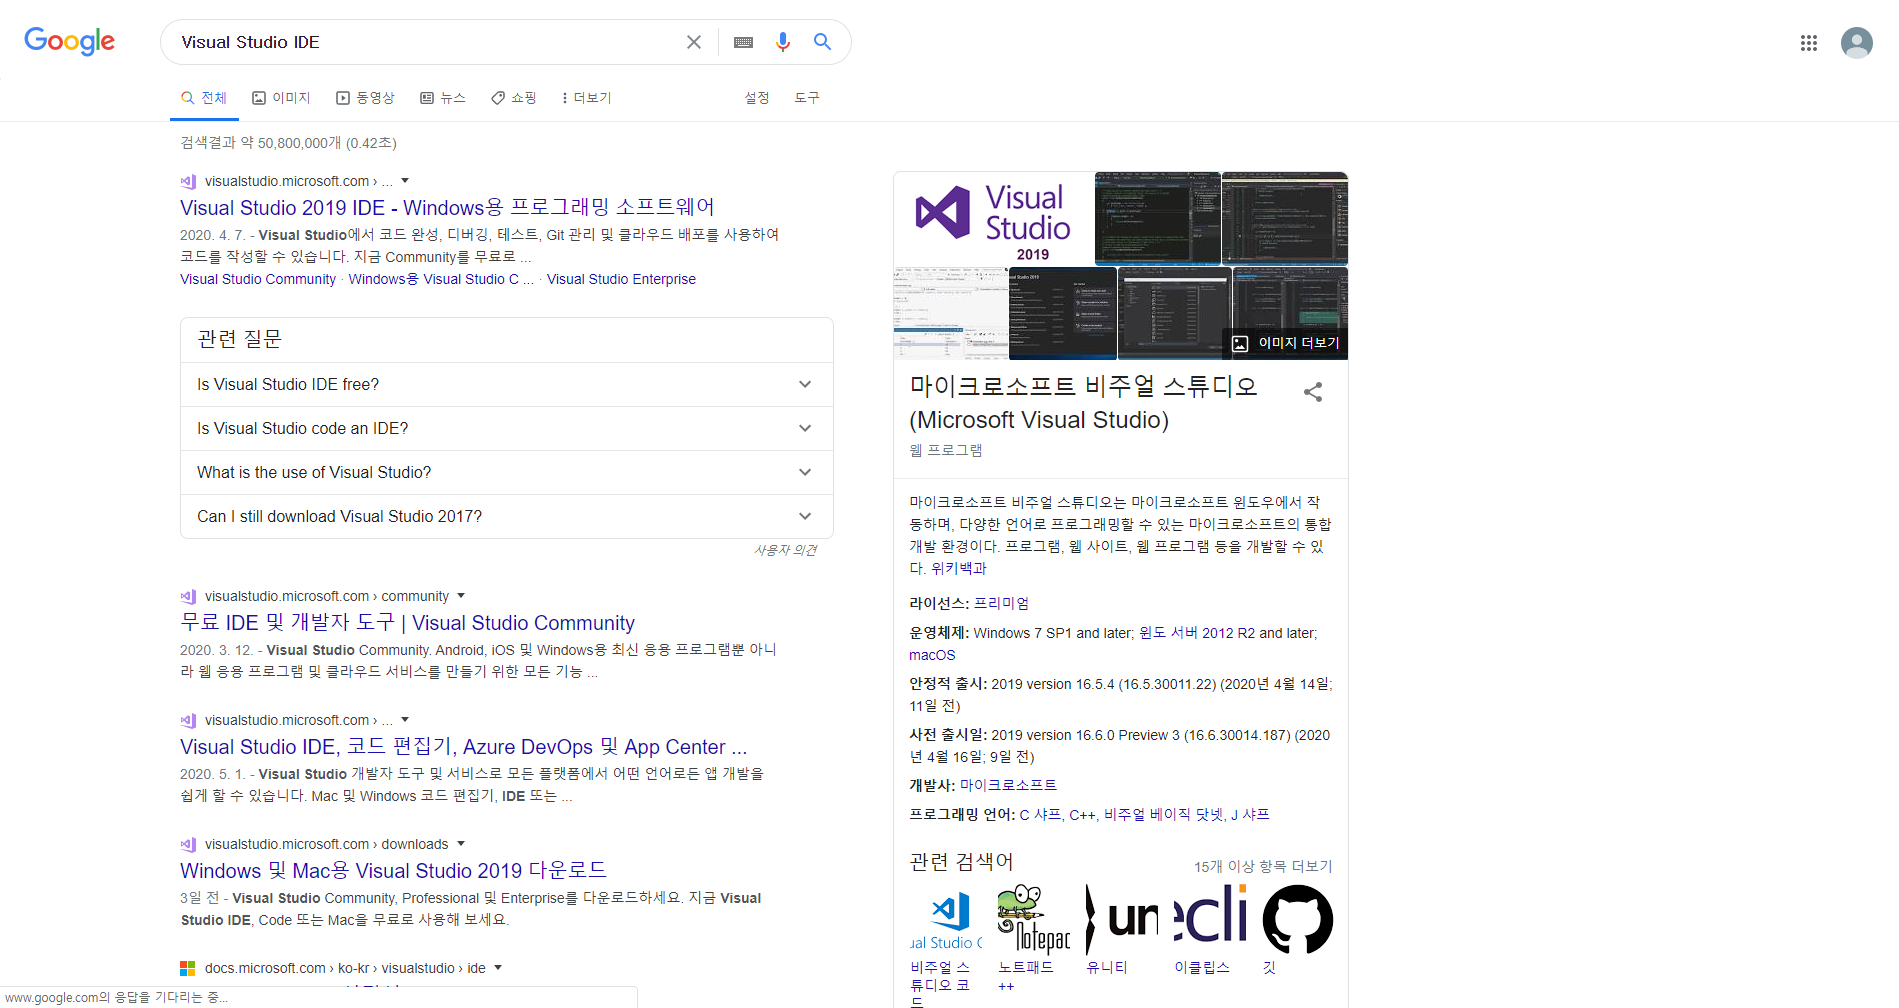Open Visual Studio Code related search icon

[946, 918]
